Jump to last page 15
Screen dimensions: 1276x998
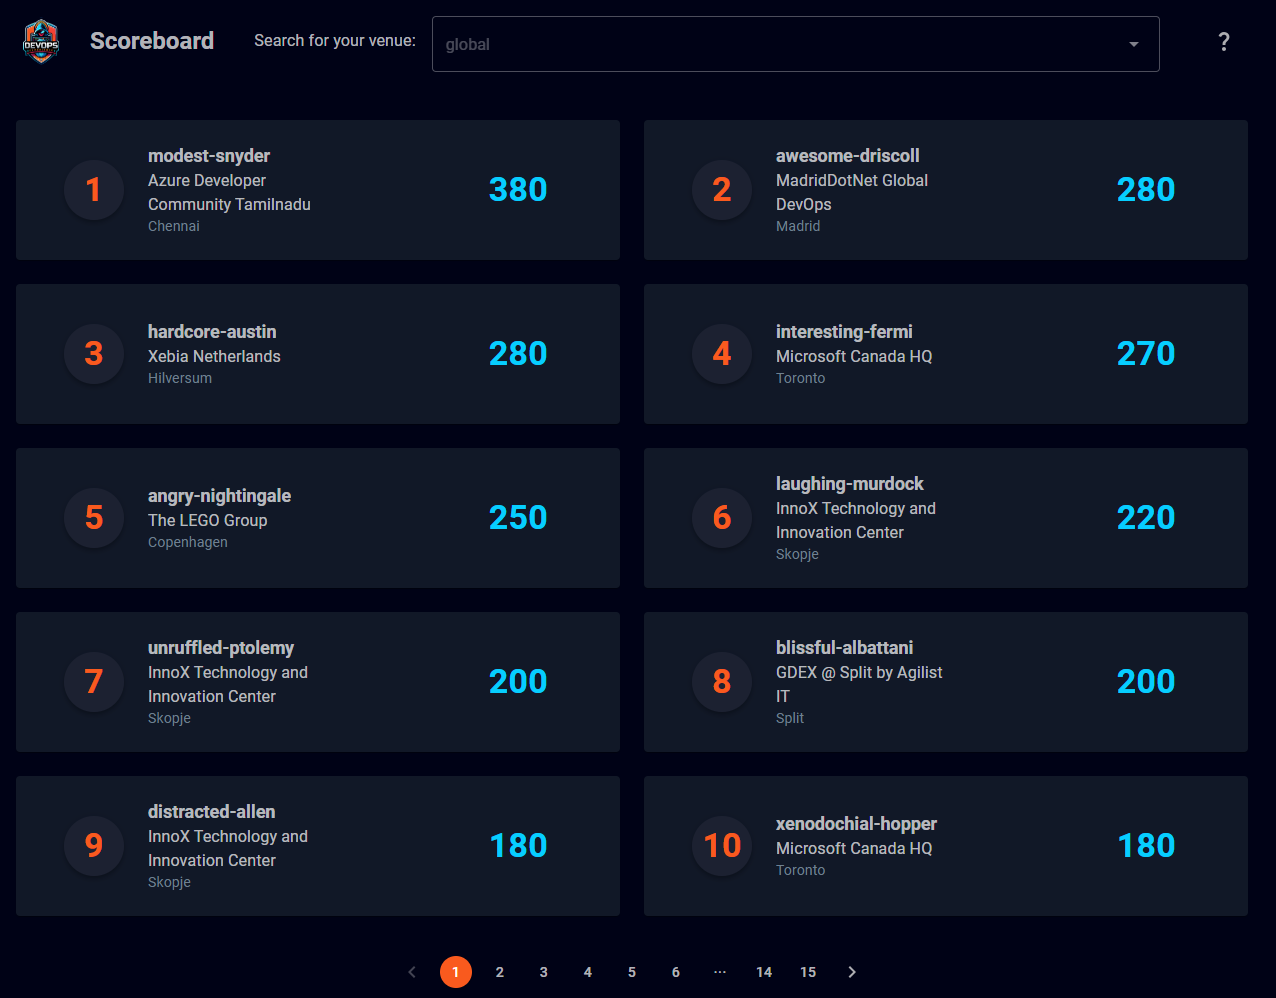[x=808, y=972]
